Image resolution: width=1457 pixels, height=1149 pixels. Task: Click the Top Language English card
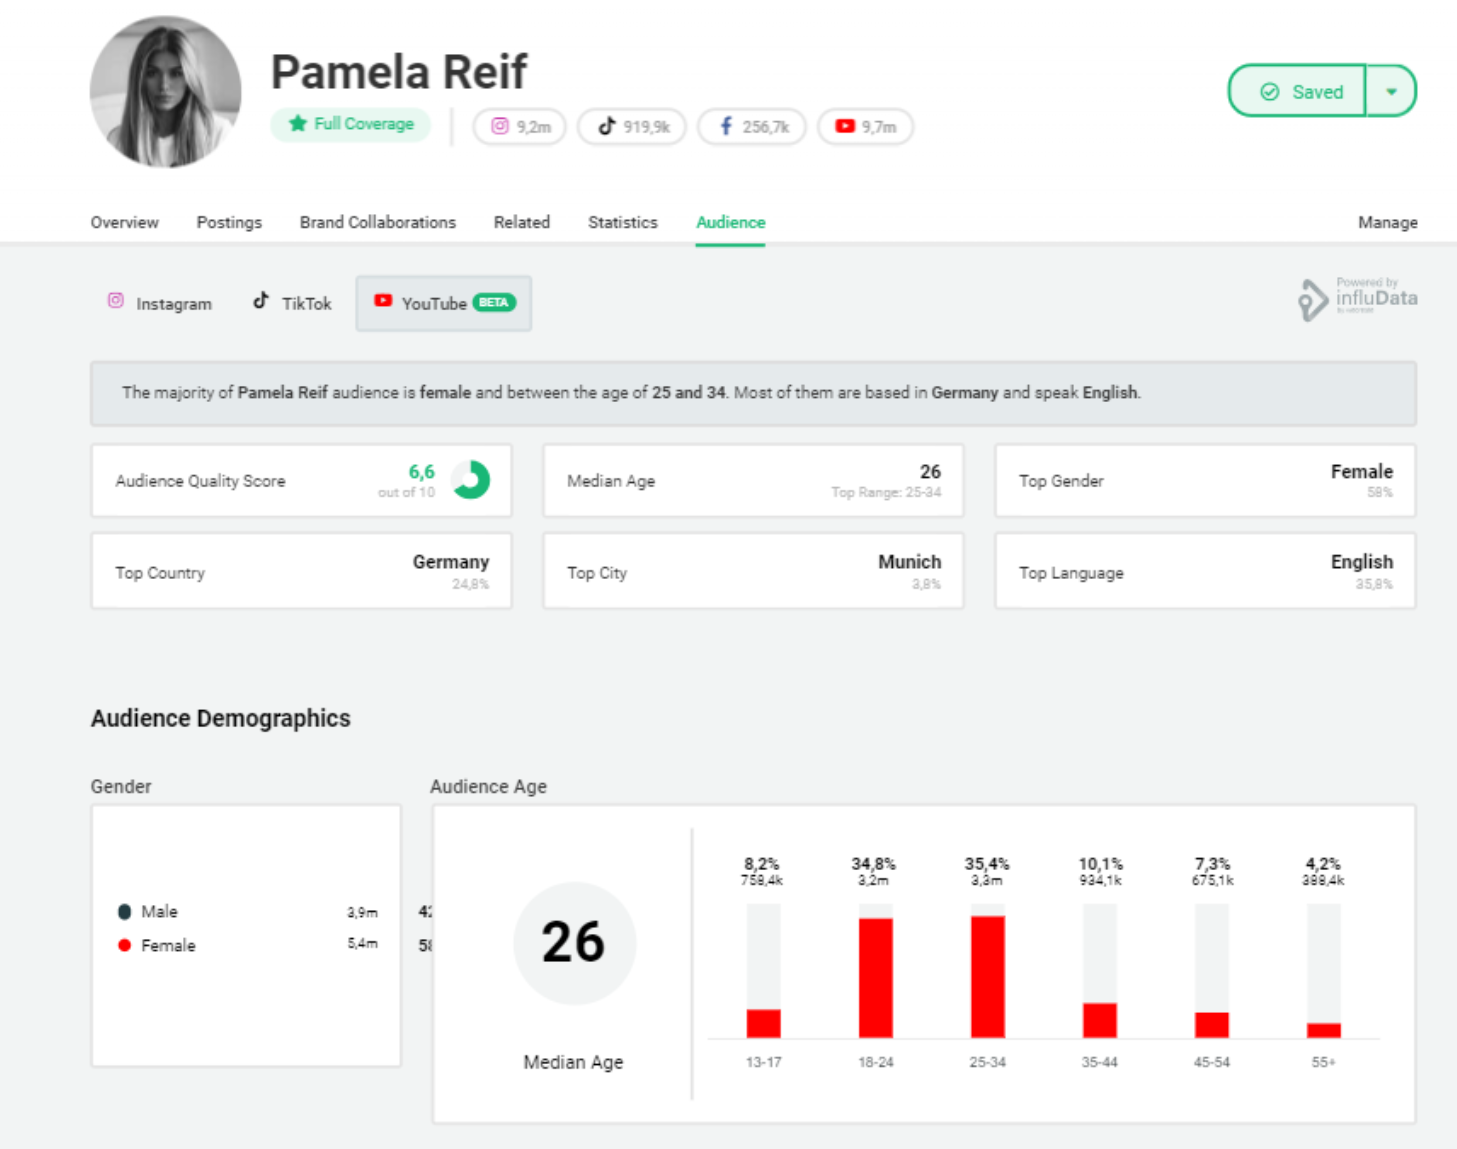pos(1205,571)
